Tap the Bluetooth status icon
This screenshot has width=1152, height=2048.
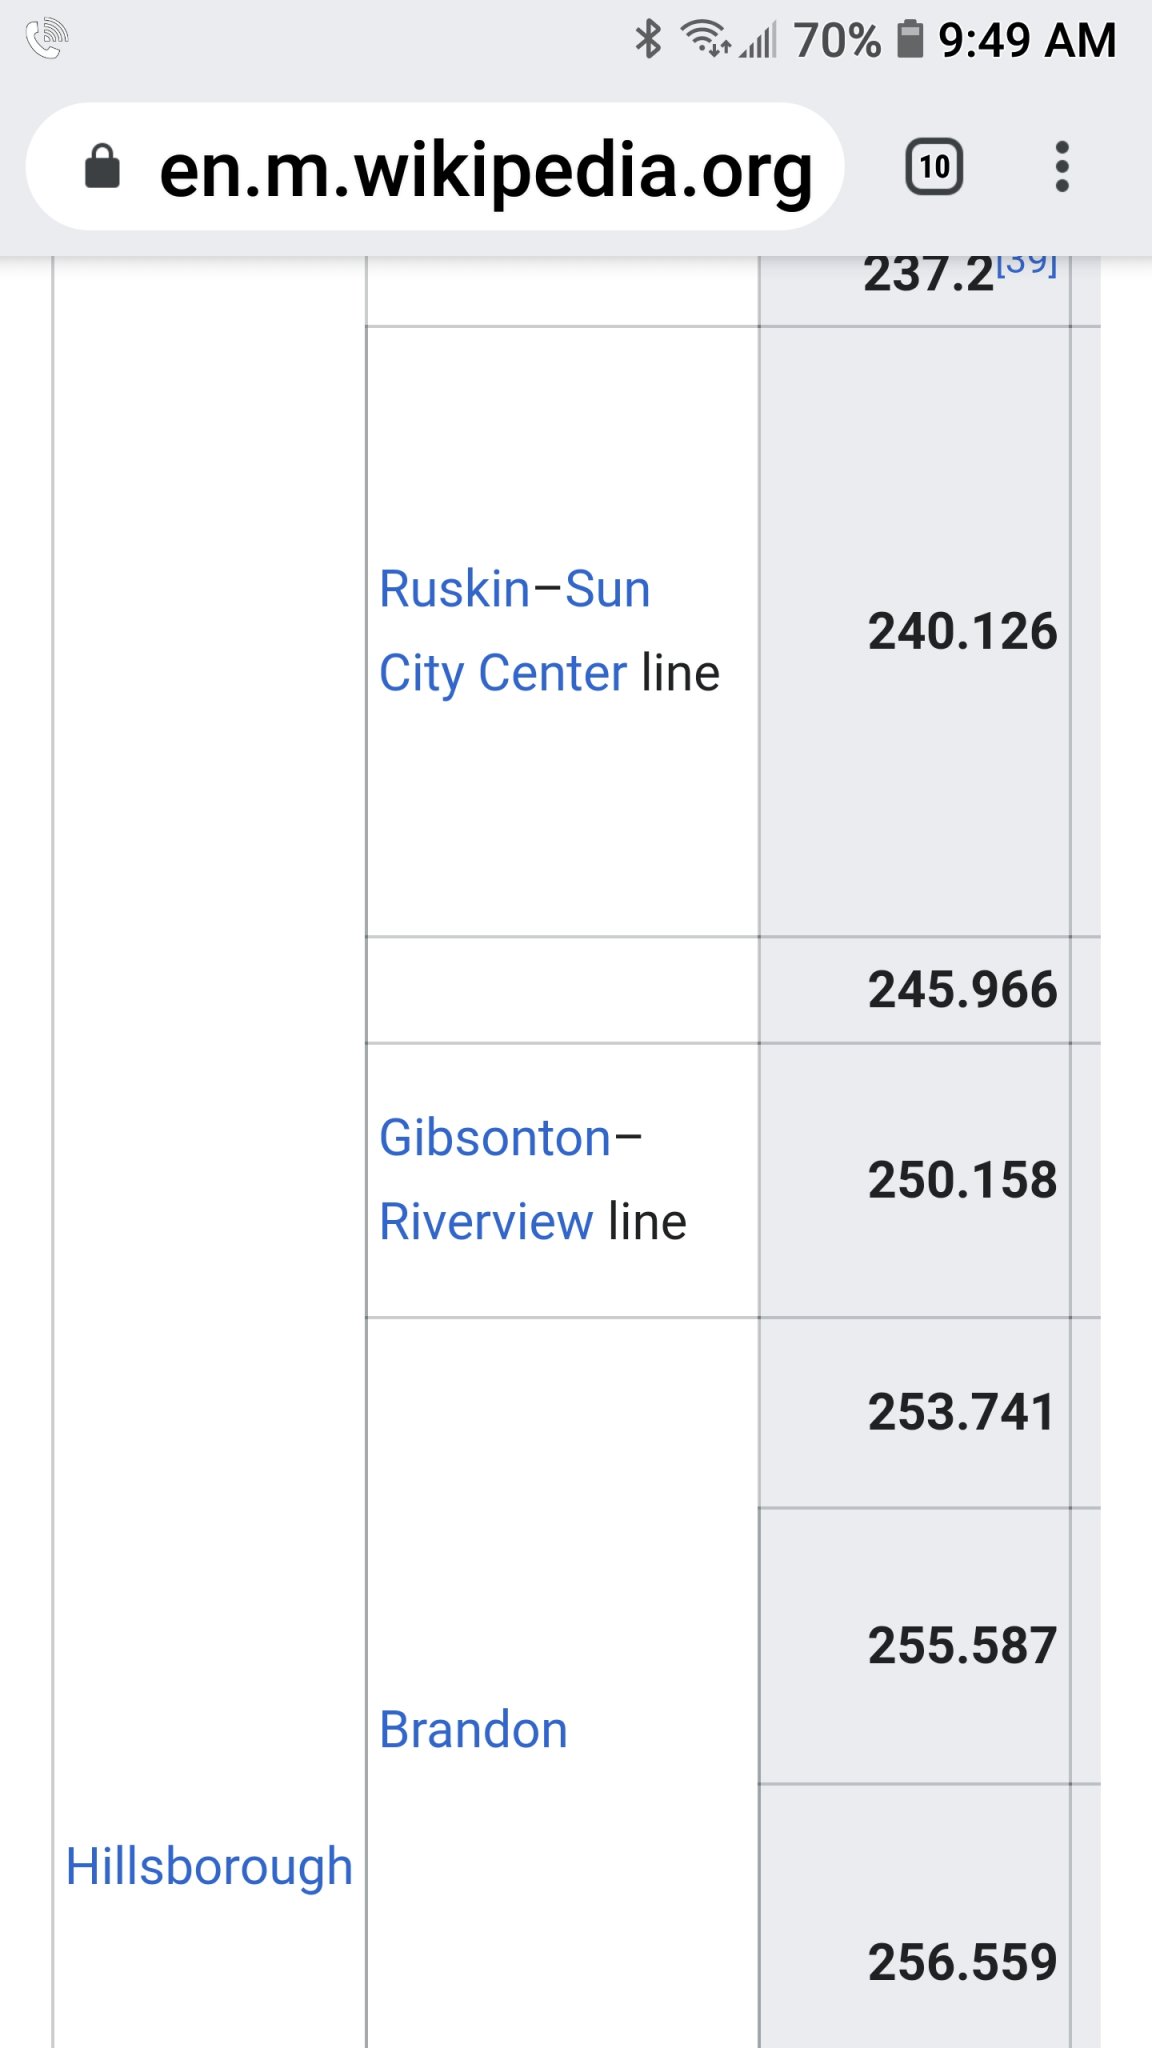pos(649,40)
